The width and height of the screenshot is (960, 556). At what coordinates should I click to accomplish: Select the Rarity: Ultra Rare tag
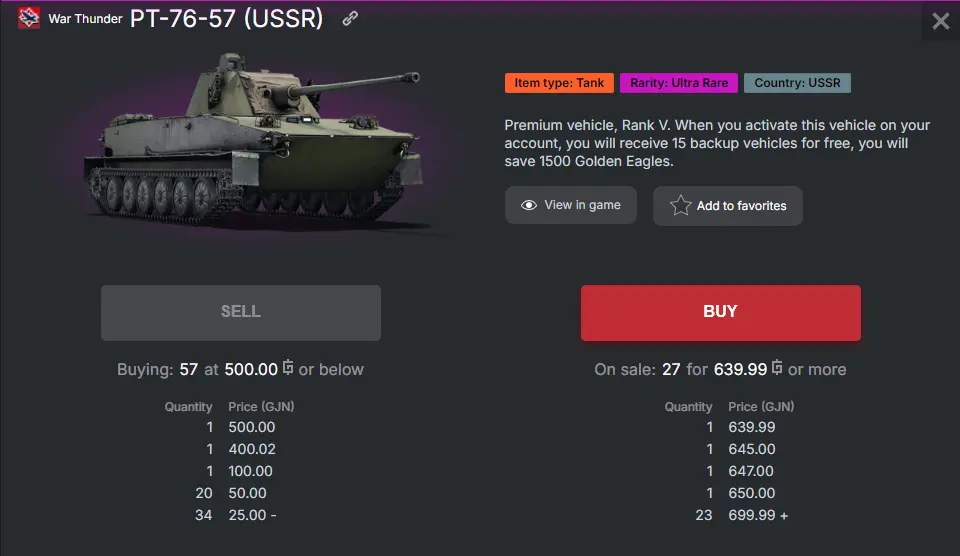(x=679, y=83)
